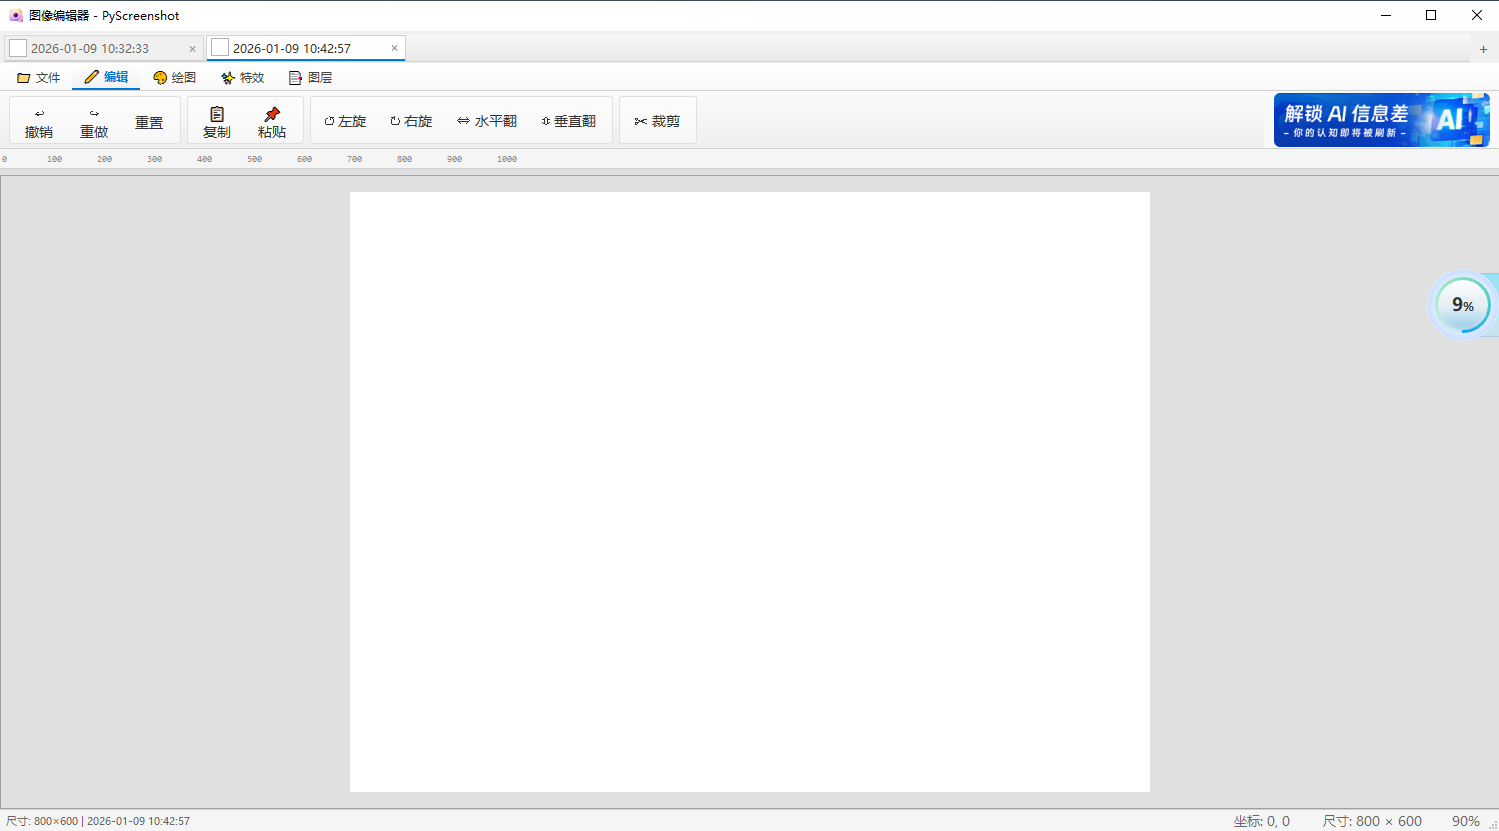Rotate the image left using 左旋
The width and height of the screenshot is (1499, 831).
(345, 120)
